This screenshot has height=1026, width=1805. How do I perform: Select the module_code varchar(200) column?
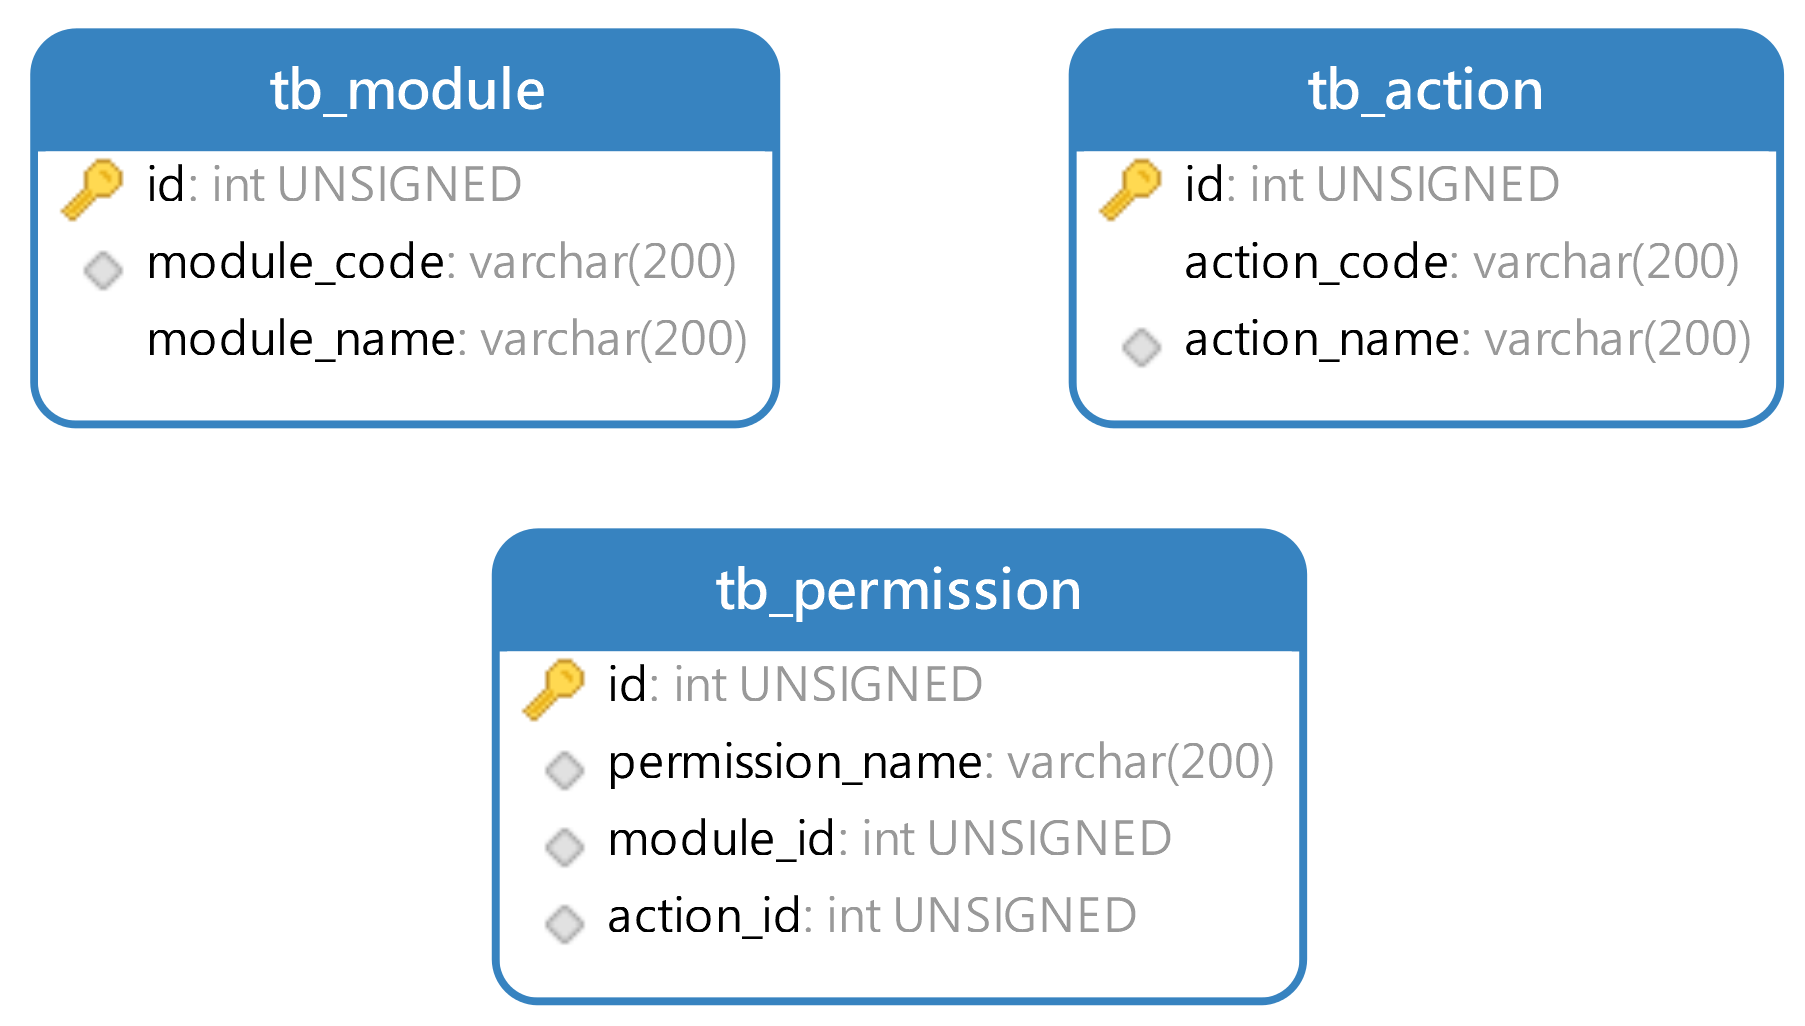pos(405,262)
